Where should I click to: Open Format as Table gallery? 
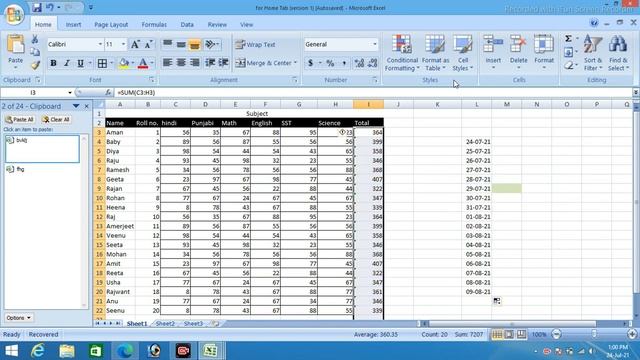click(x=435, y=53)
